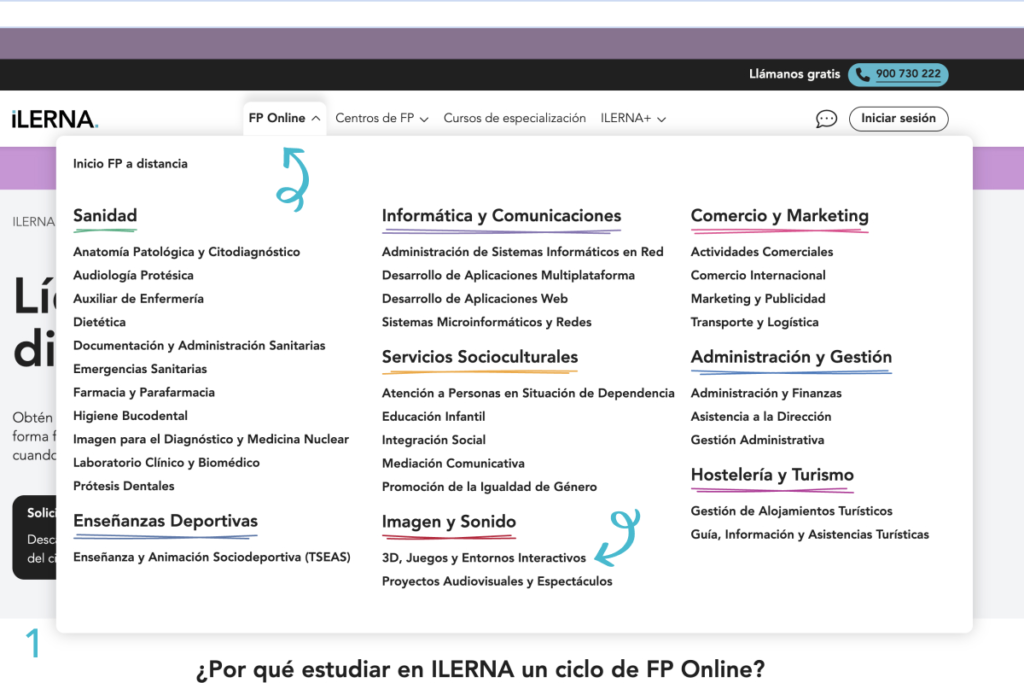Viewport: 1024px width, 683px height.
Task: Open Imagen para el Diagnóstico y Medicina Nuclear
Action: point(211,439)
